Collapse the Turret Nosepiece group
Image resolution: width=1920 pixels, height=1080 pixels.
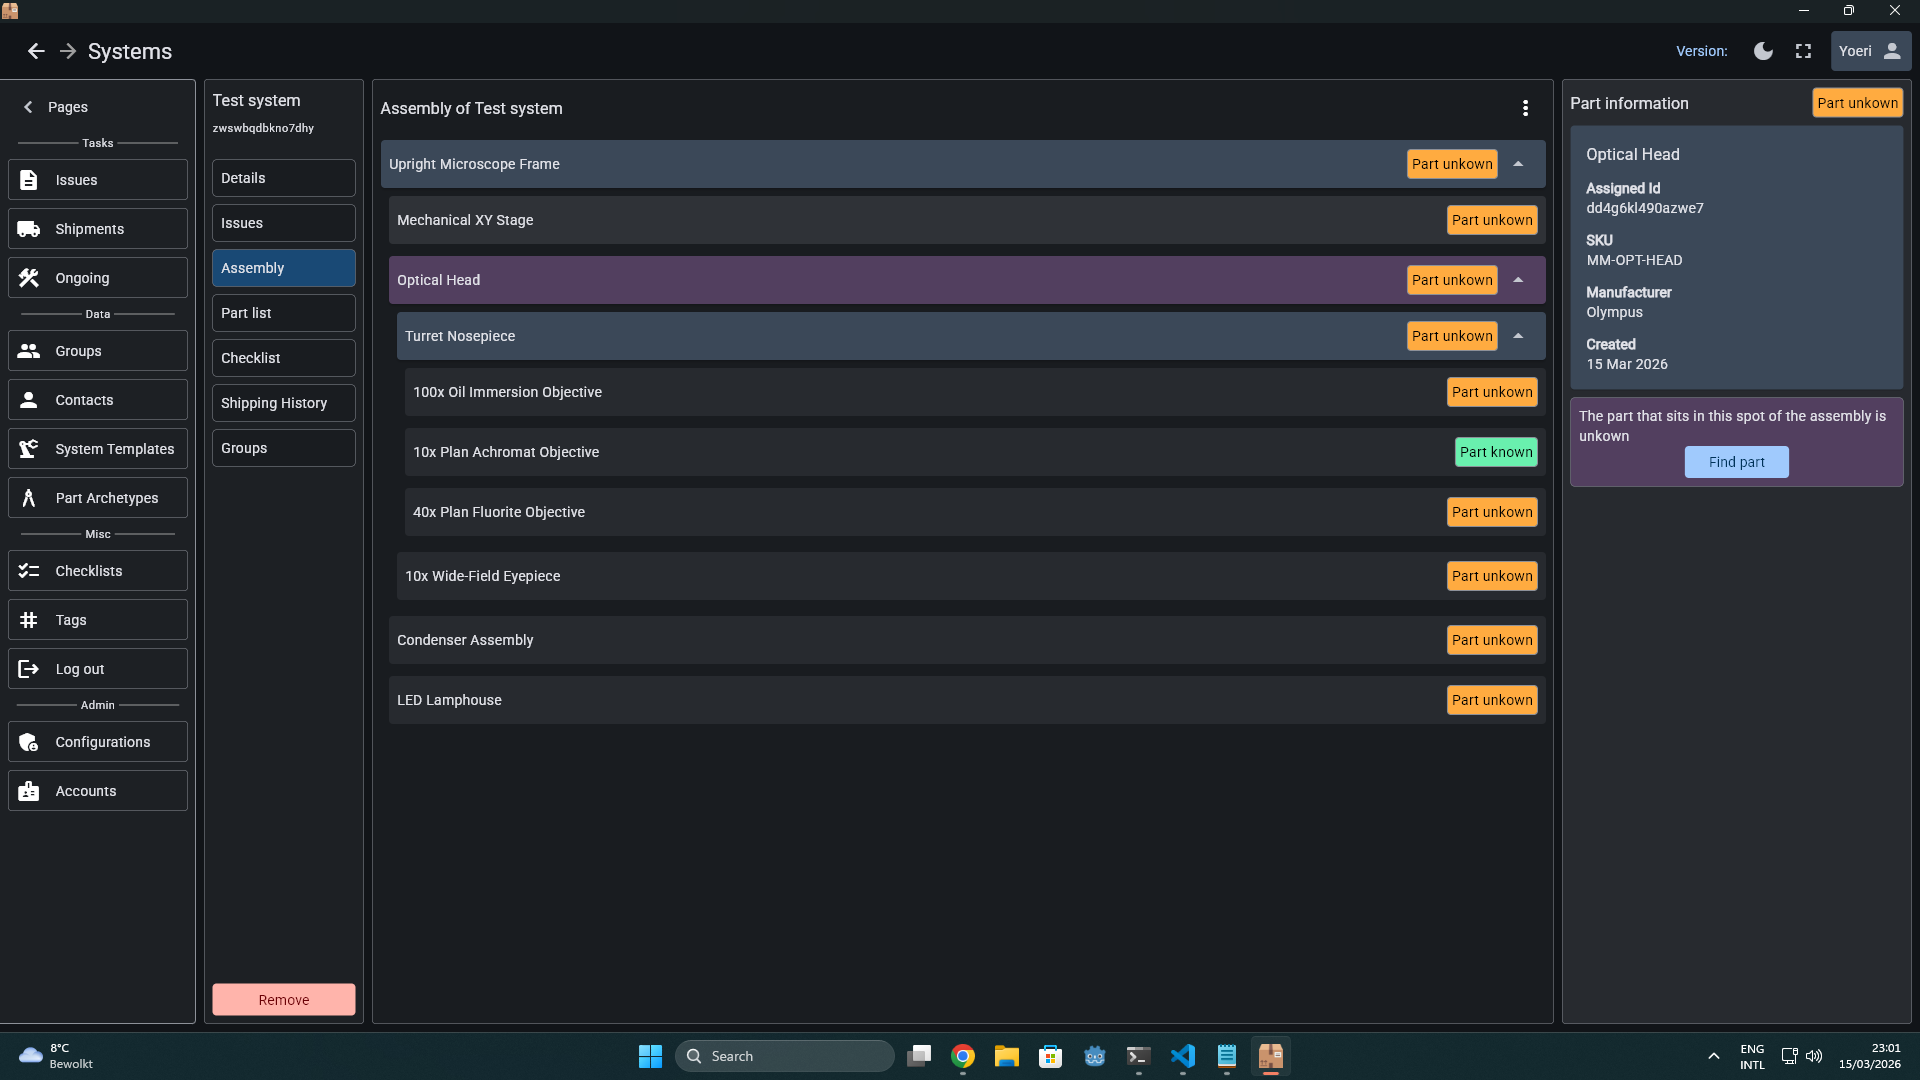1519,336
